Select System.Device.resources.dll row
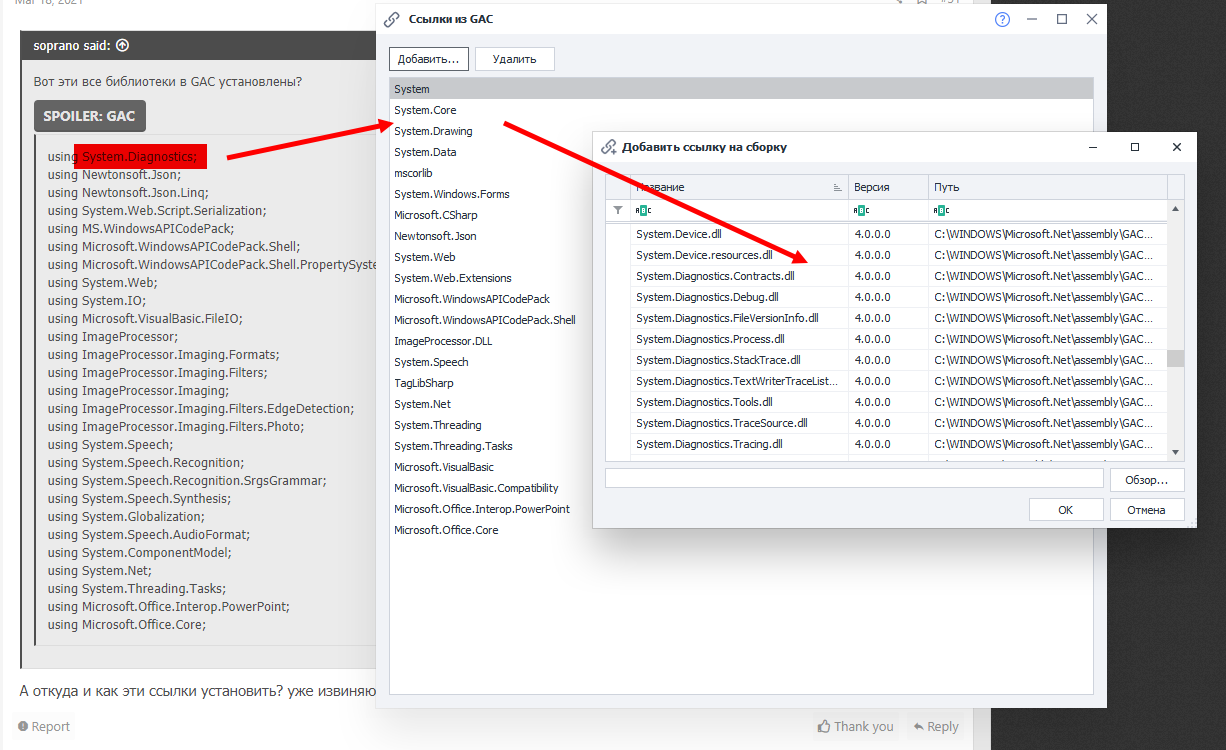 pos(886,255)
